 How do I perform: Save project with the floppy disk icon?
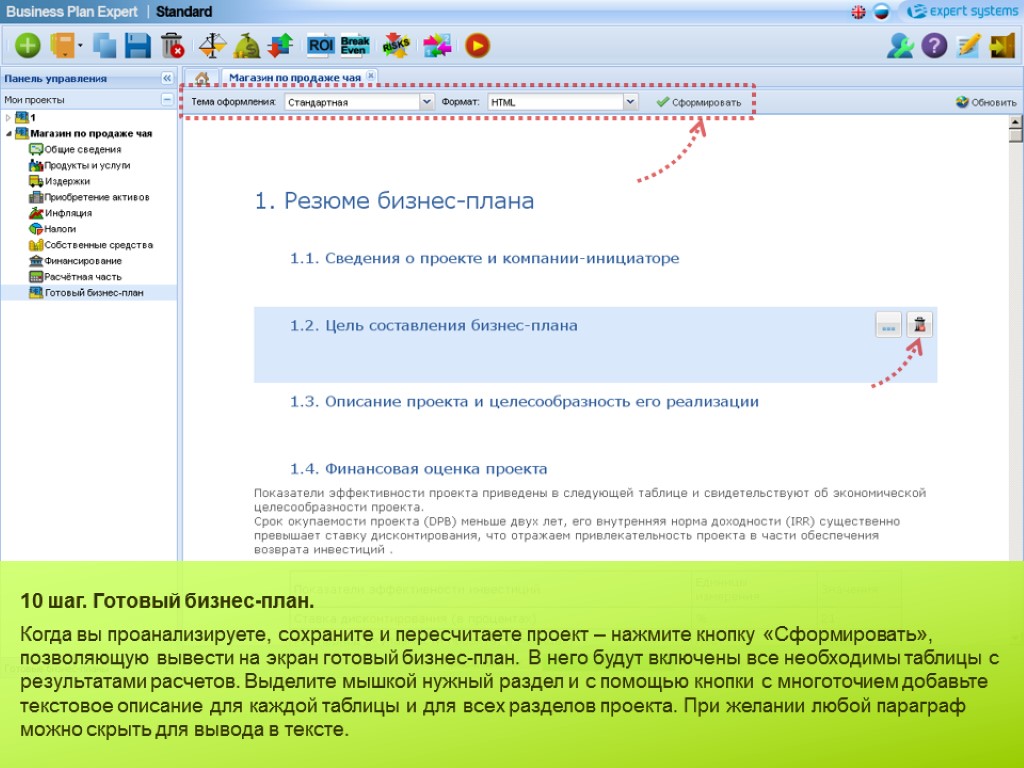click(x=138, y=46)
